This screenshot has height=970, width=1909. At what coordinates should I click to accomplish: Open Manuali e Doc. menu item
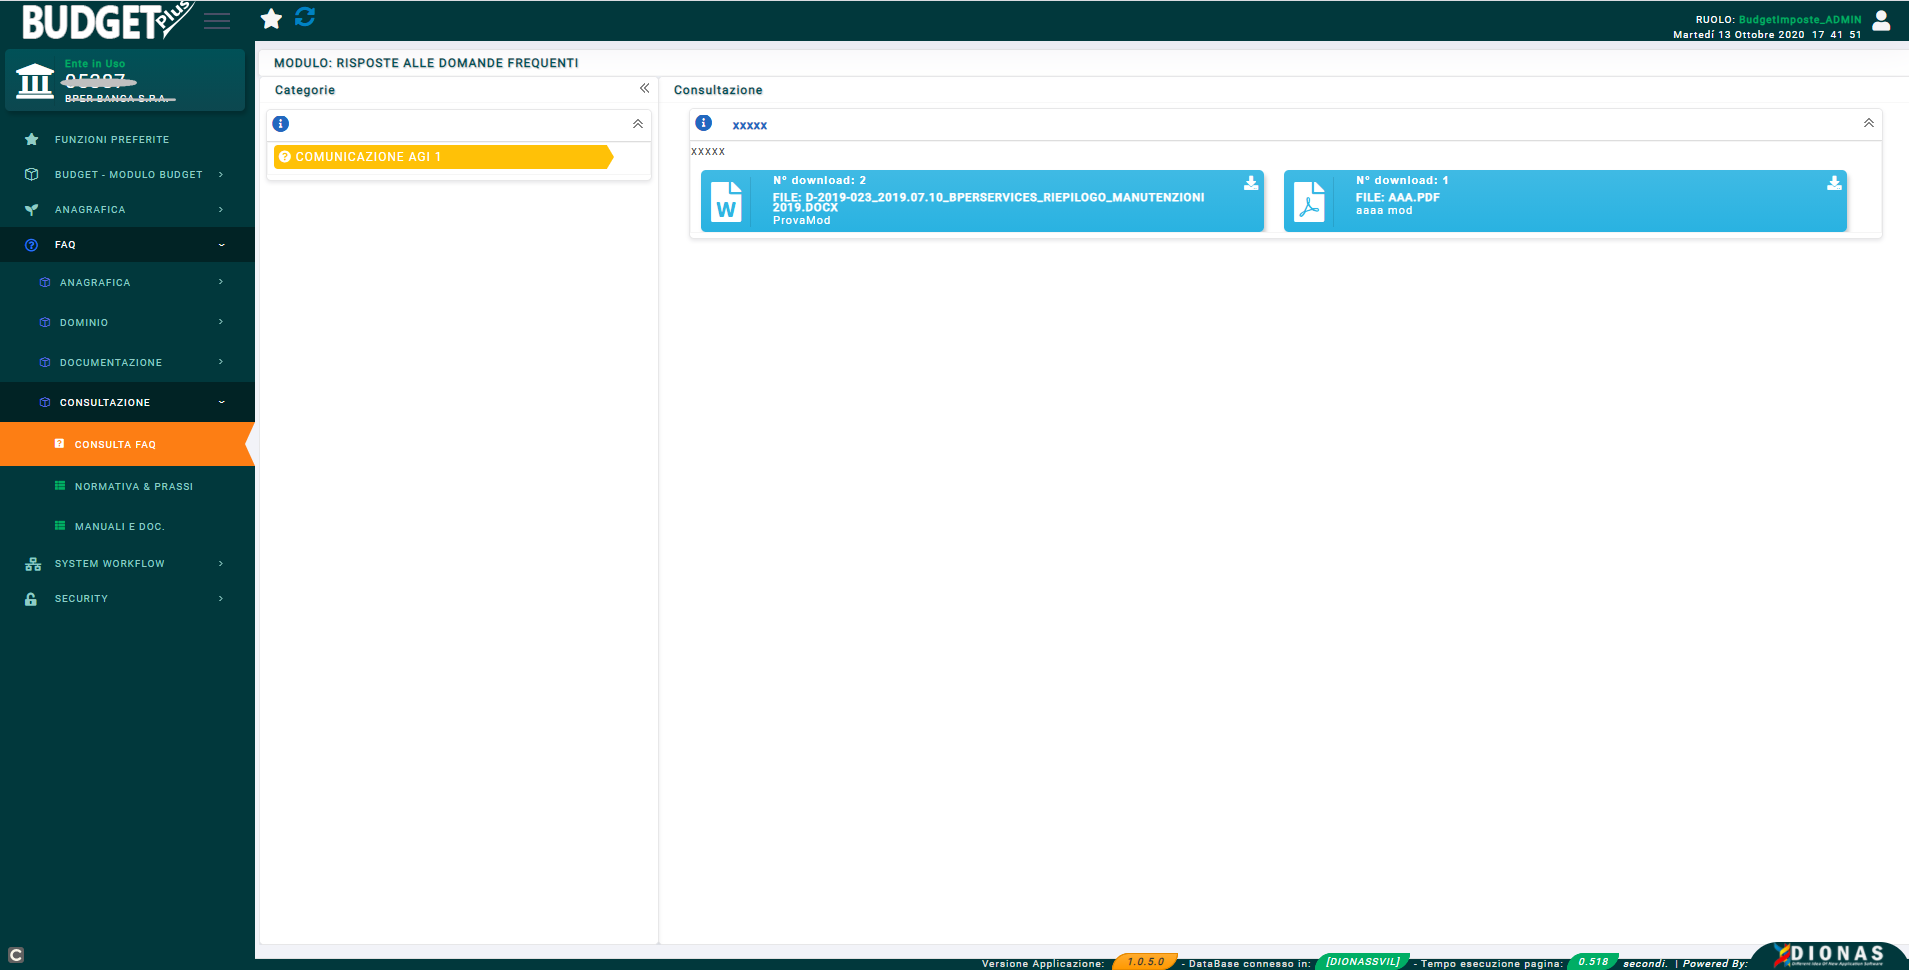point(127,526)
